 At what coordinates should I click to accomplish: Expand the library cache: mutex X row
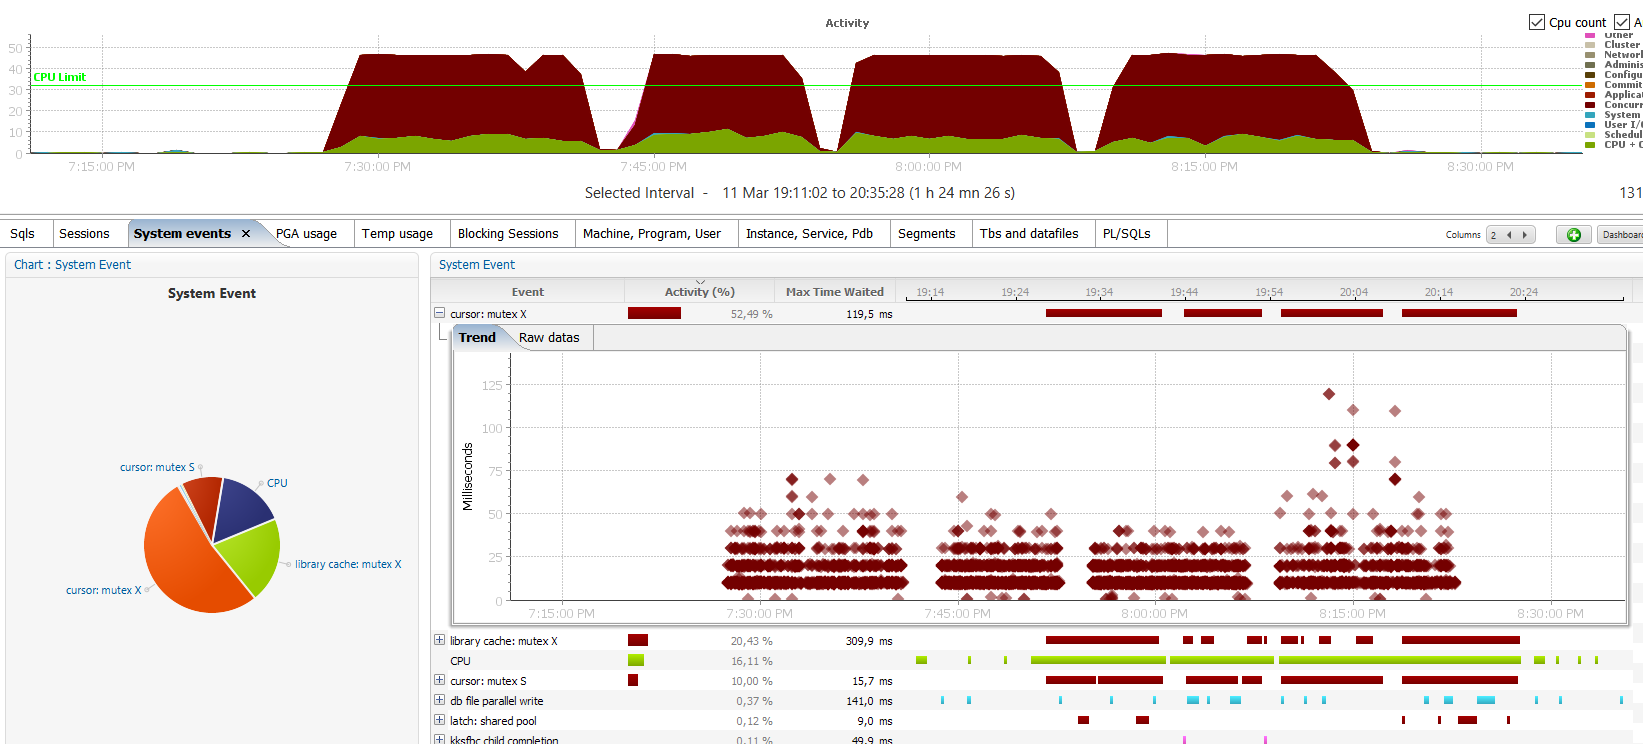pyautogui.click(x=439, y=640)
